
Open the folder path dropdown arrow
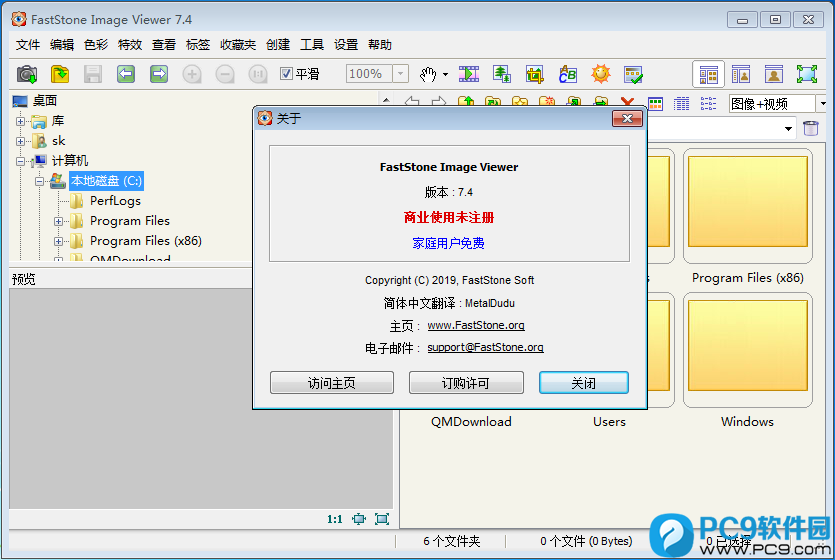click(788, 128)
